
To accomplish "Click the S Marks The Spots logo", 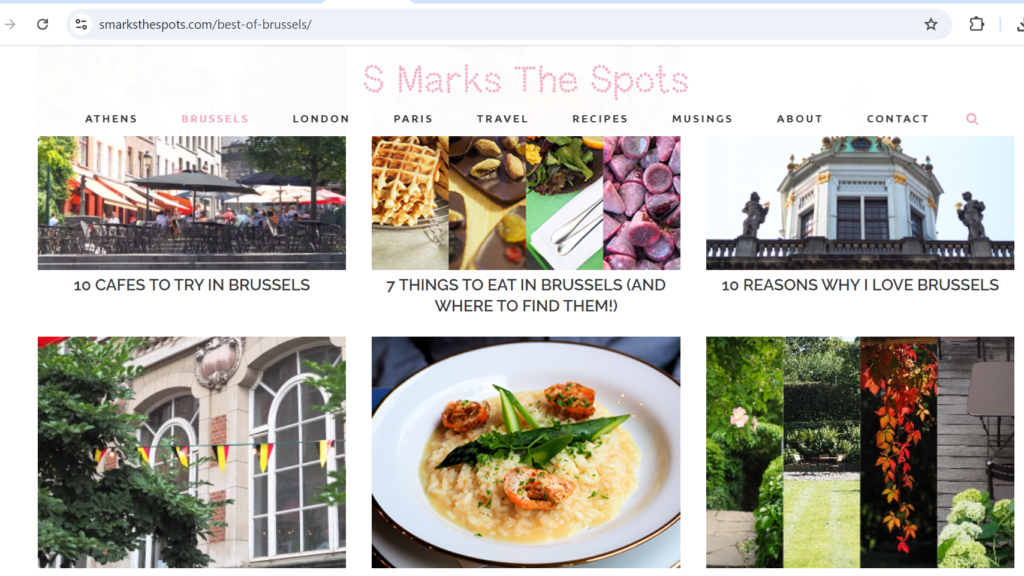I will click(x=526, y=80).
